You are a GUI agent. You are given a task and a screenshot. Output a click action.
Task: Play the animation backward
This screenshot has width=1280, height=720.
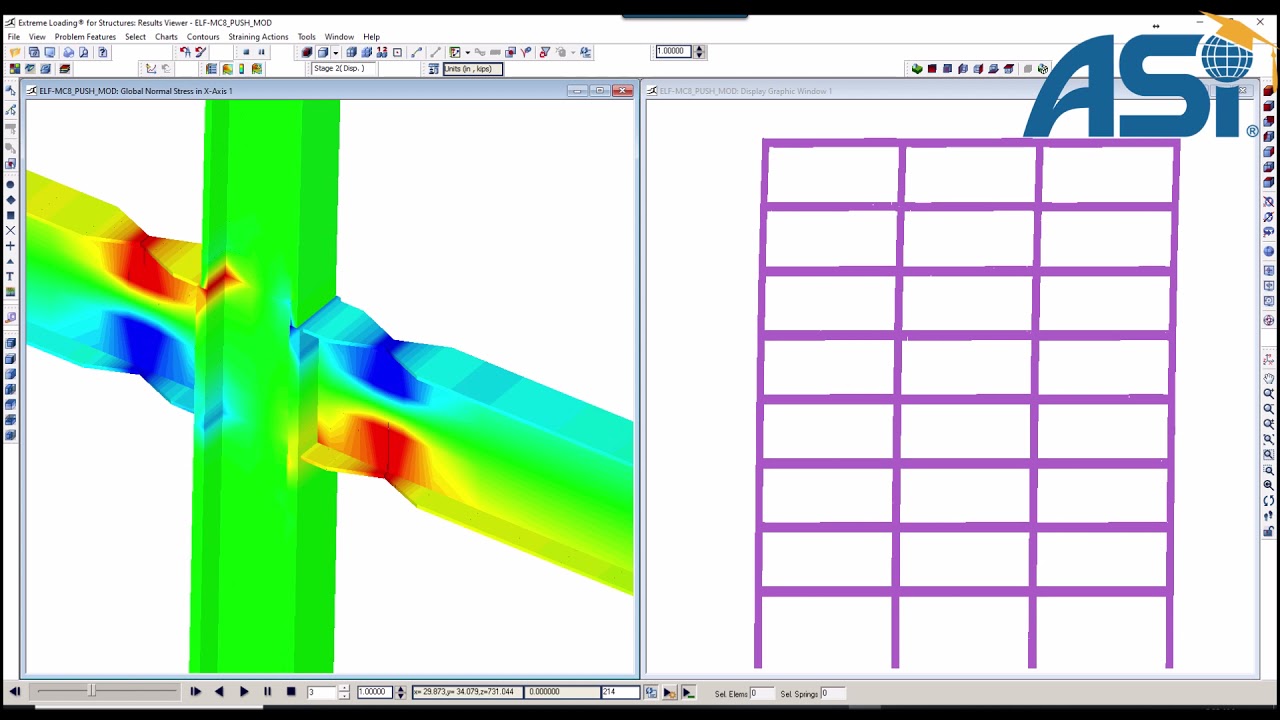click(219, 691)
